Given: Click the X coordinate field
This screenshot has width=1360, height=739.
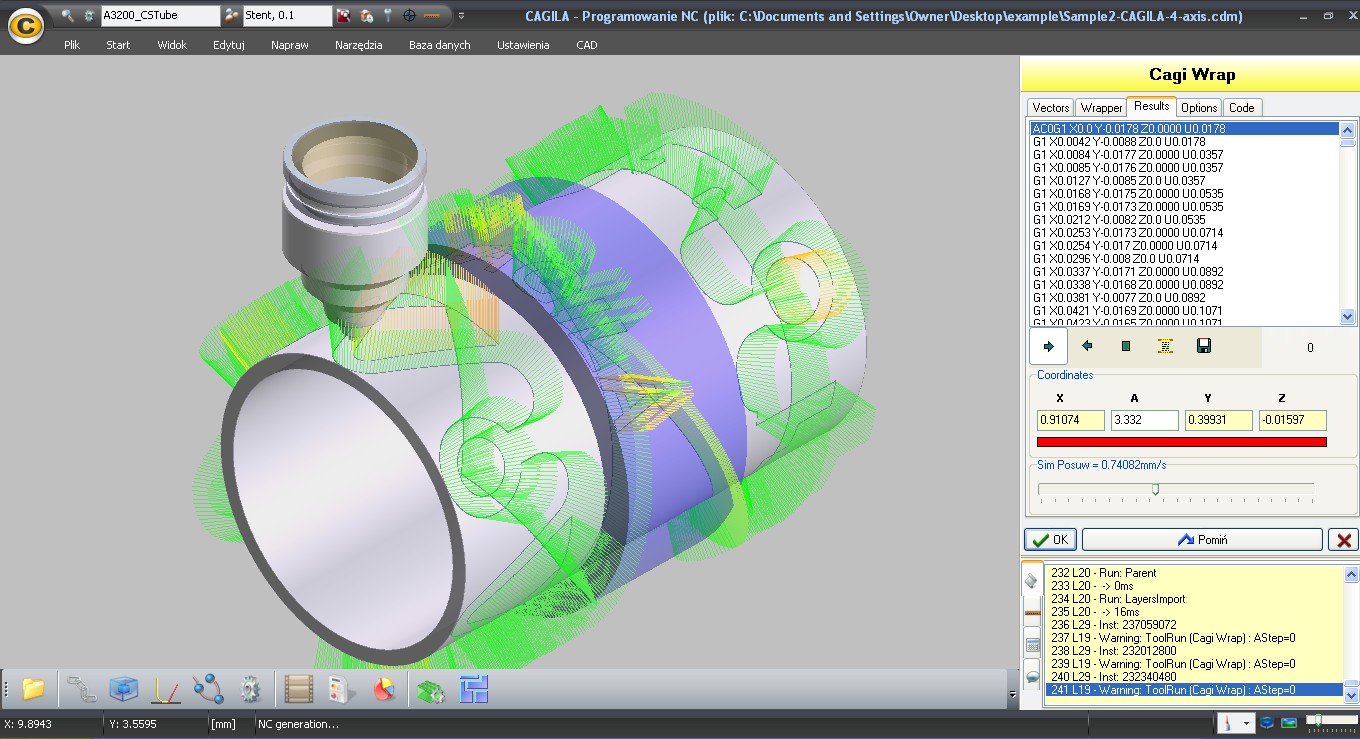Looking at the screenshot, I should click(x=1071, y=421).
